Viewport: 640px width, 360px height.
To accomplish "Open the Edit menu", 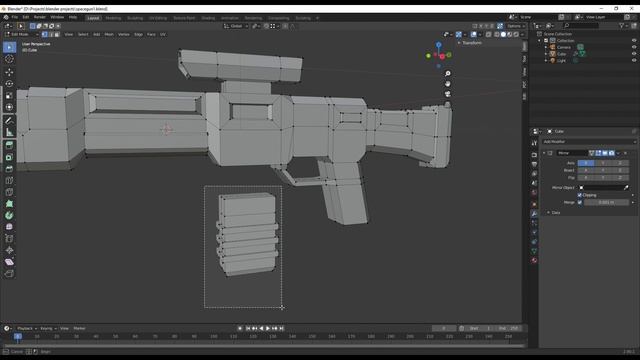I will click(26, 17).
